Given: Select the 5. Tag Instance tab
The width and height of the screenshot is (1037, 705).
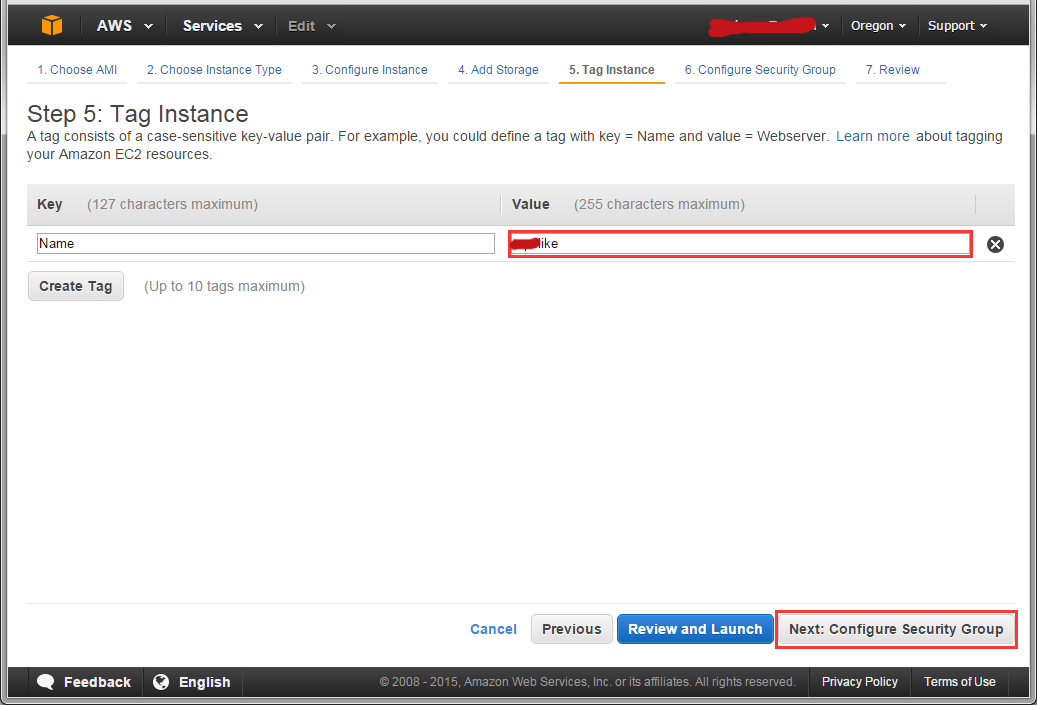Looking at the screenshot, I should (x=612, y=69).
